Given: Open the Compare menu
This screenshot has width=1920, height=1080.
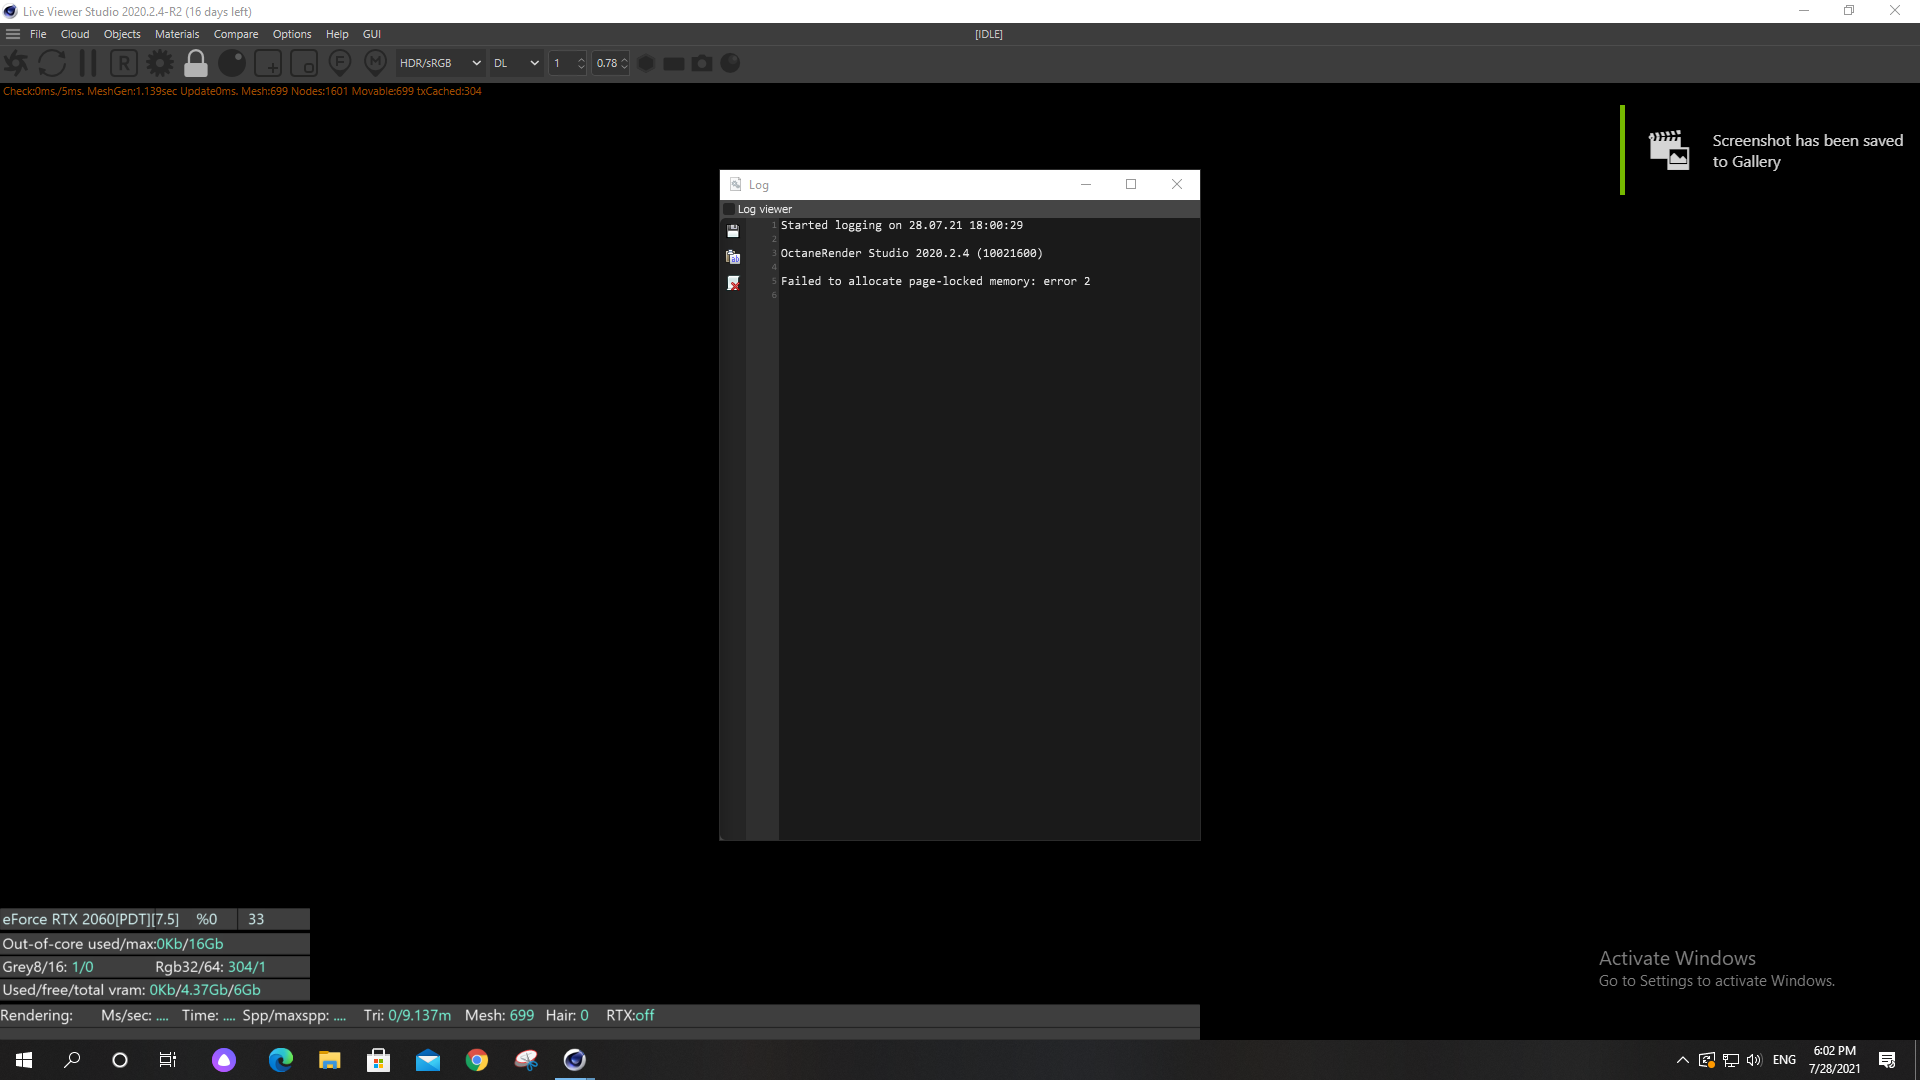Looking at the screenshot, I should (x=236, y=34).
